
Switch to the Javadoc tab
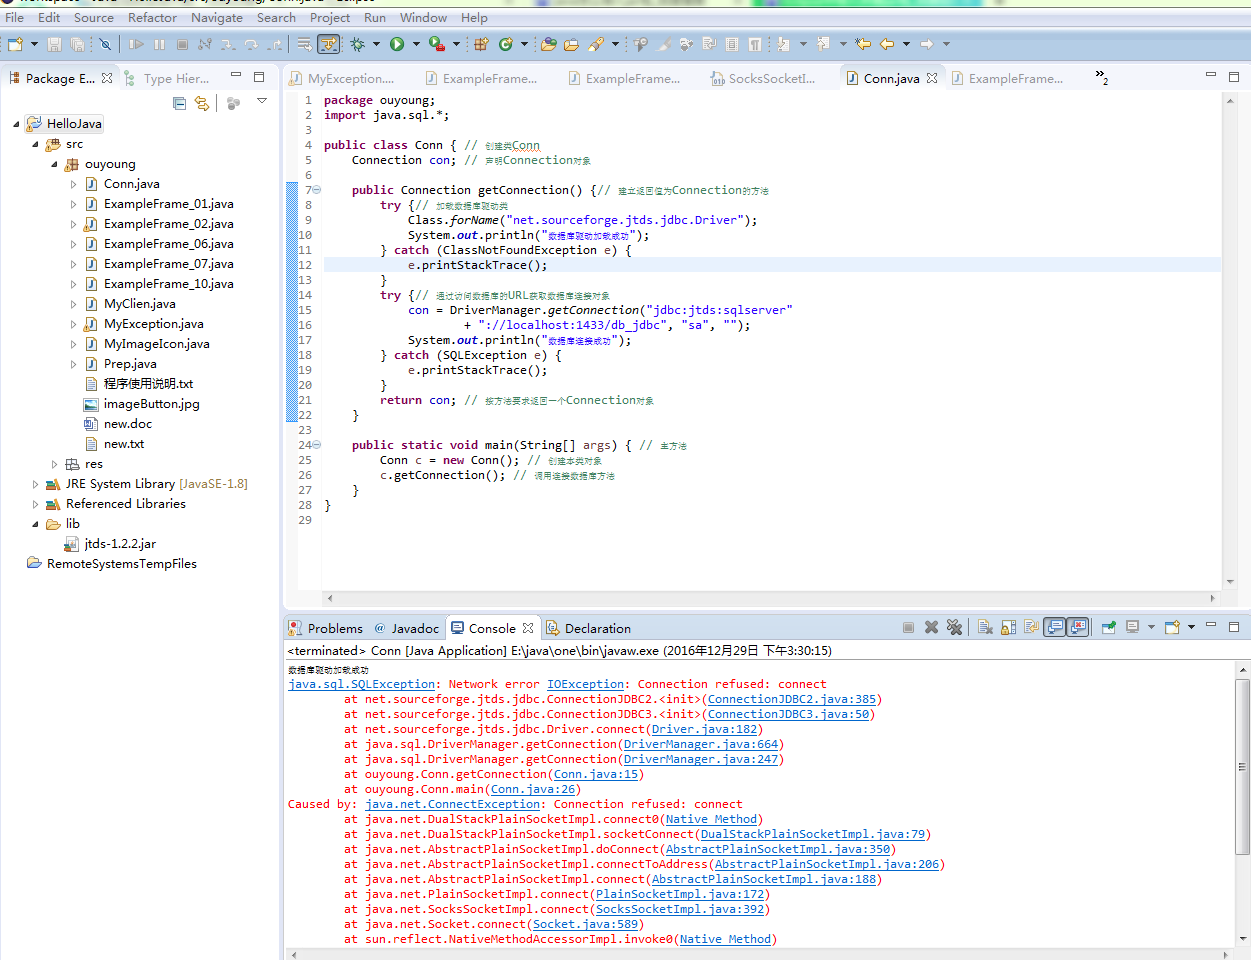[x=406, y=628]
